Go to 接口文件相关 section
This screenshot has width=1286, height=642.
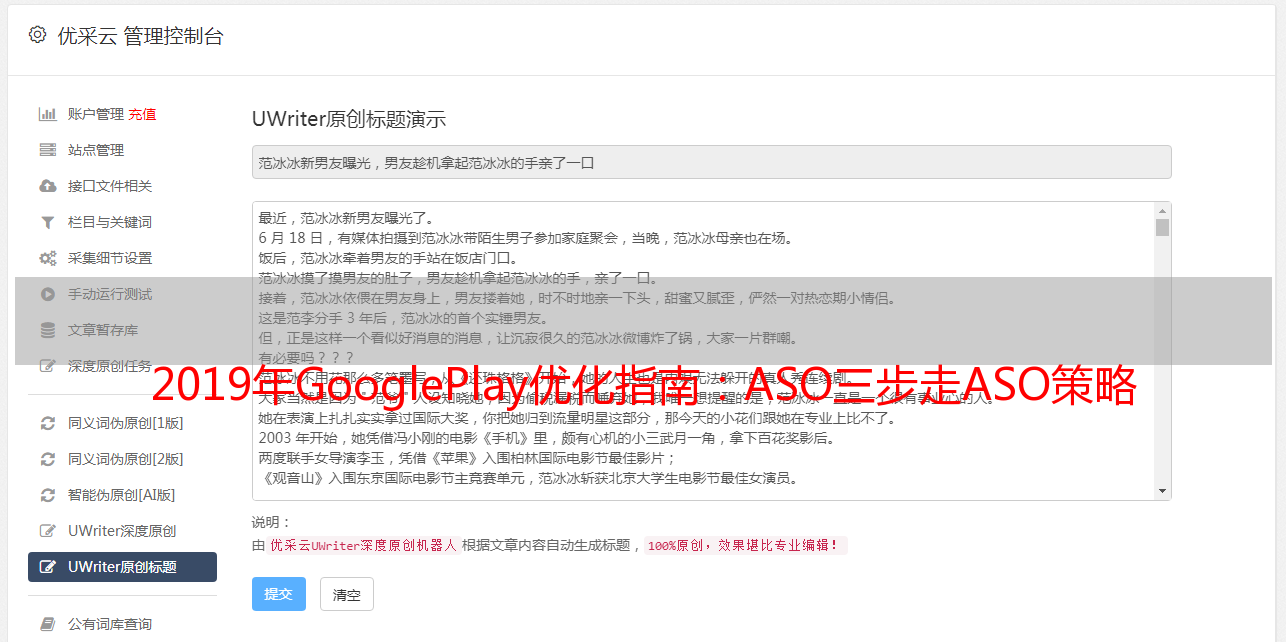click(110, 186)
